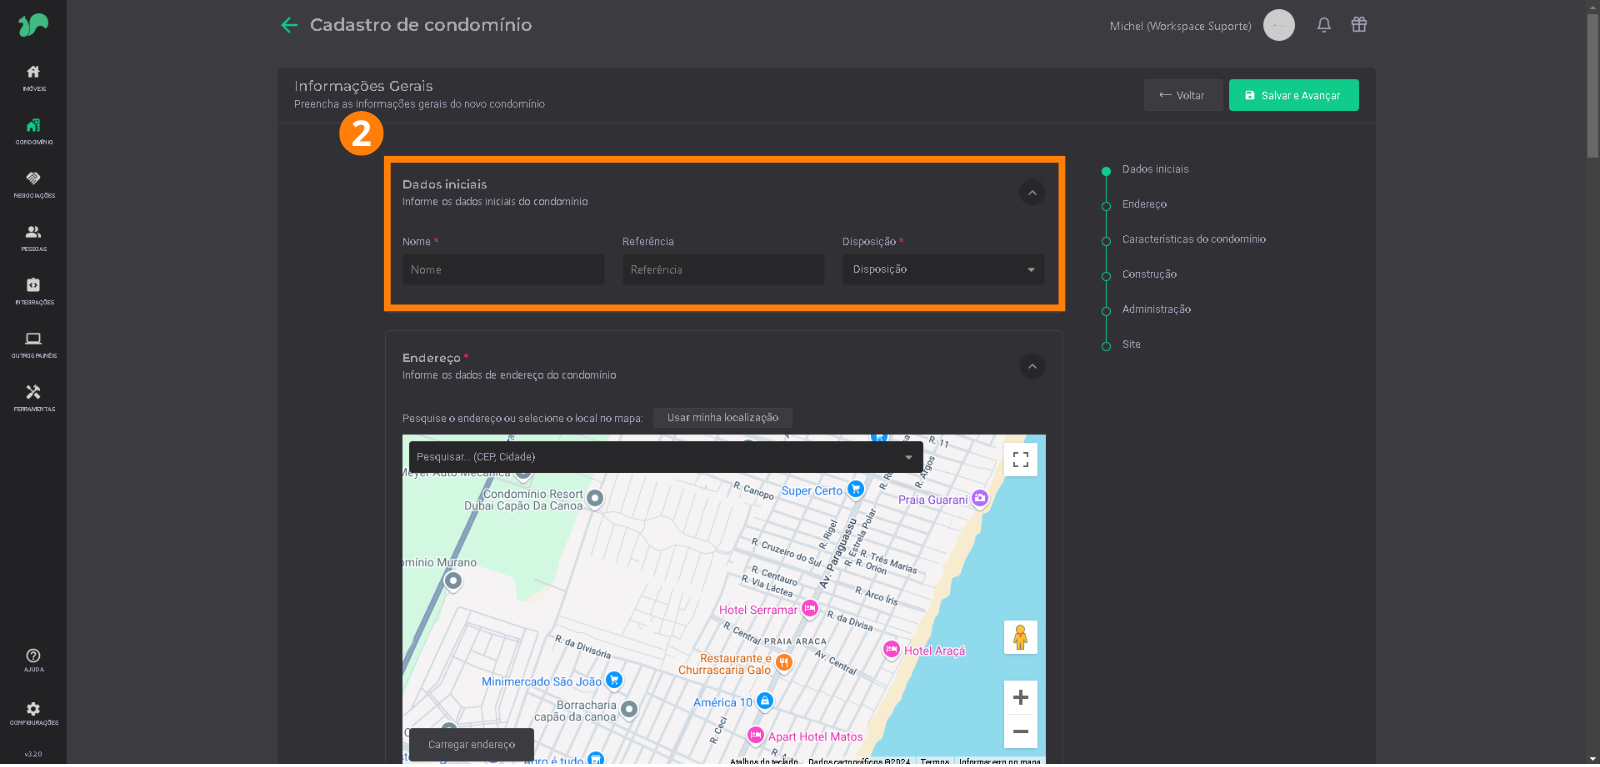Screen dimensions: 1600x767
Task: Open the Ajuda help icon
Action: click(x=33, y=660)
